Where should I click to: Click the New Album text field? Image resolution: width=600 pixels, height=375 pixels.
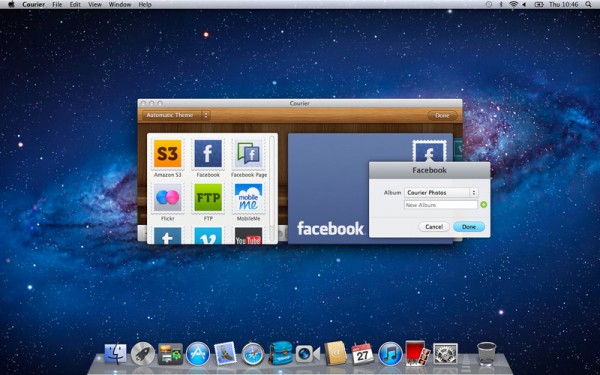441,205
